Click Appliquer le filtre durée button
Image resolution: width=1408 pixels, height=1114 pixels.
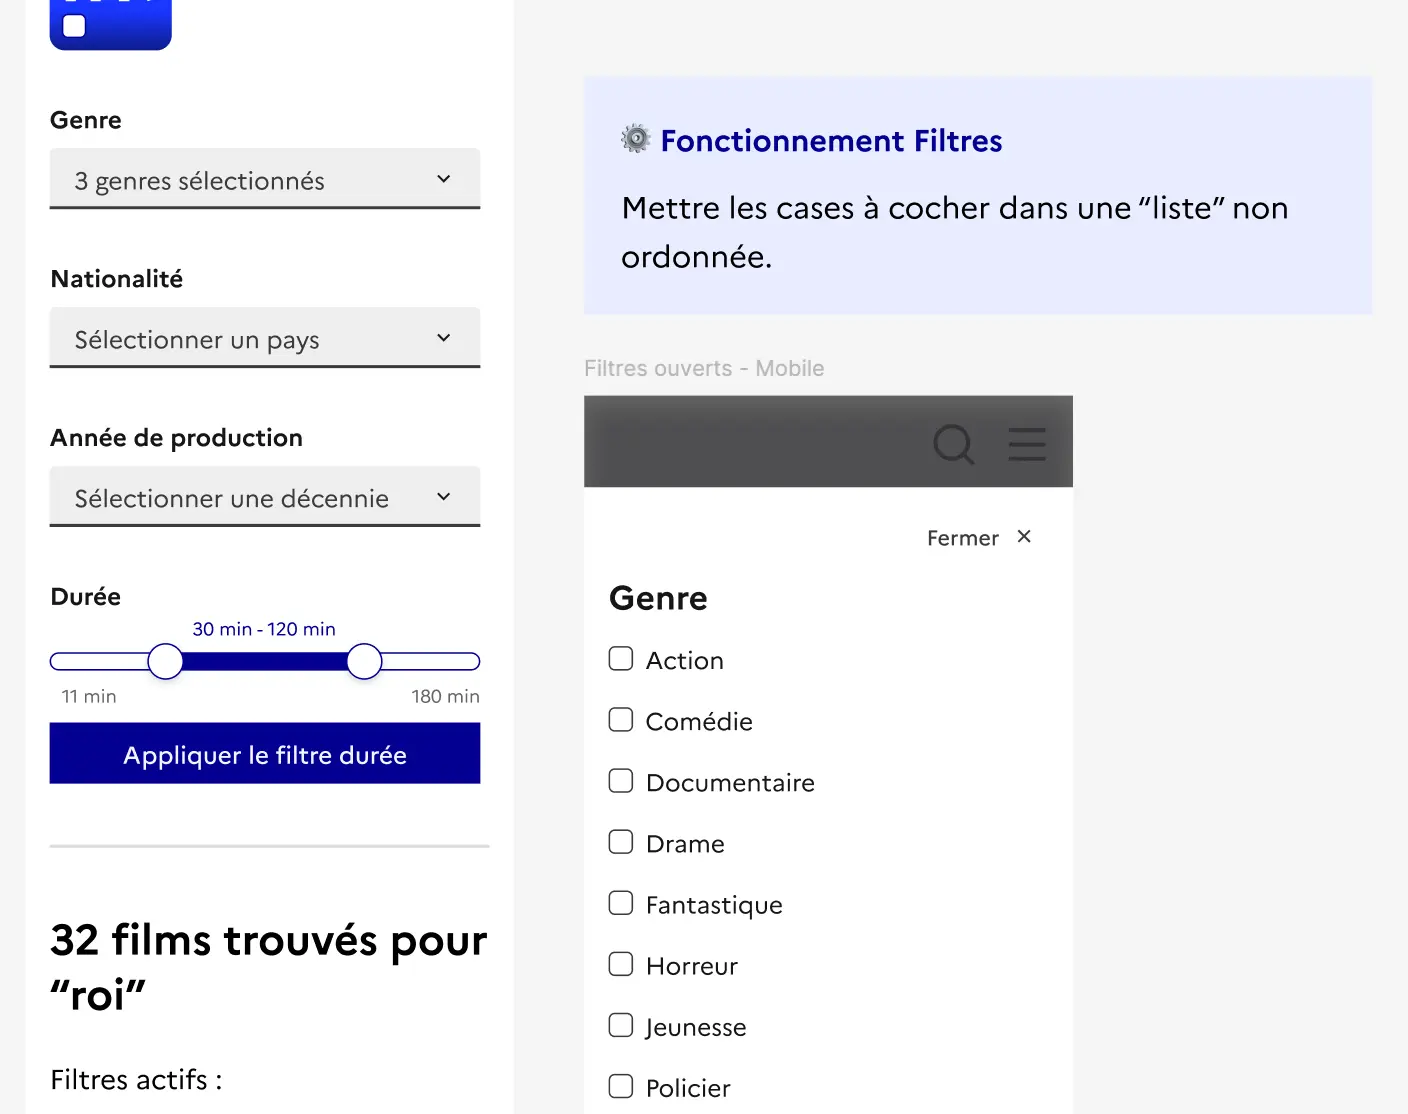pyautogui.click(x=265, y=754)
